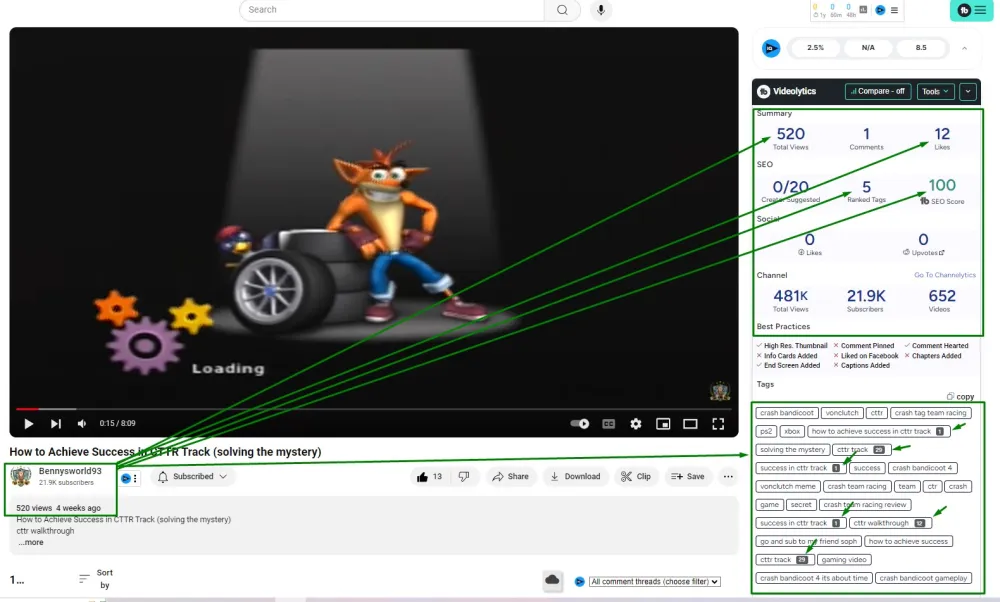
Task: Save the video to a playlist
Action: (688, 477)
